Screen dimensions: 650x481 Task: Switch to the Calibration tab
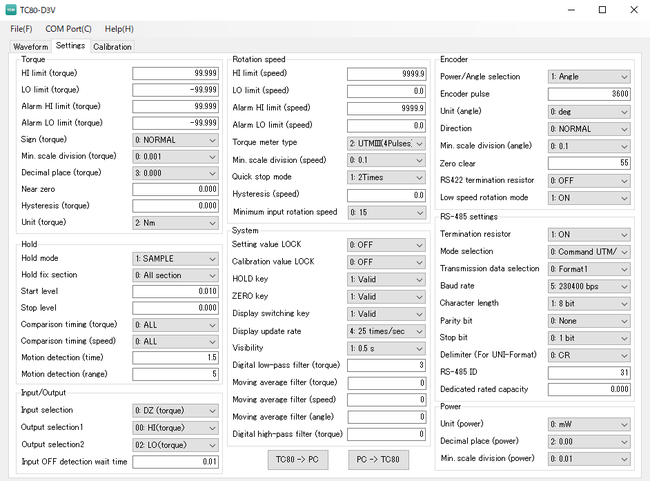(112, 46)
